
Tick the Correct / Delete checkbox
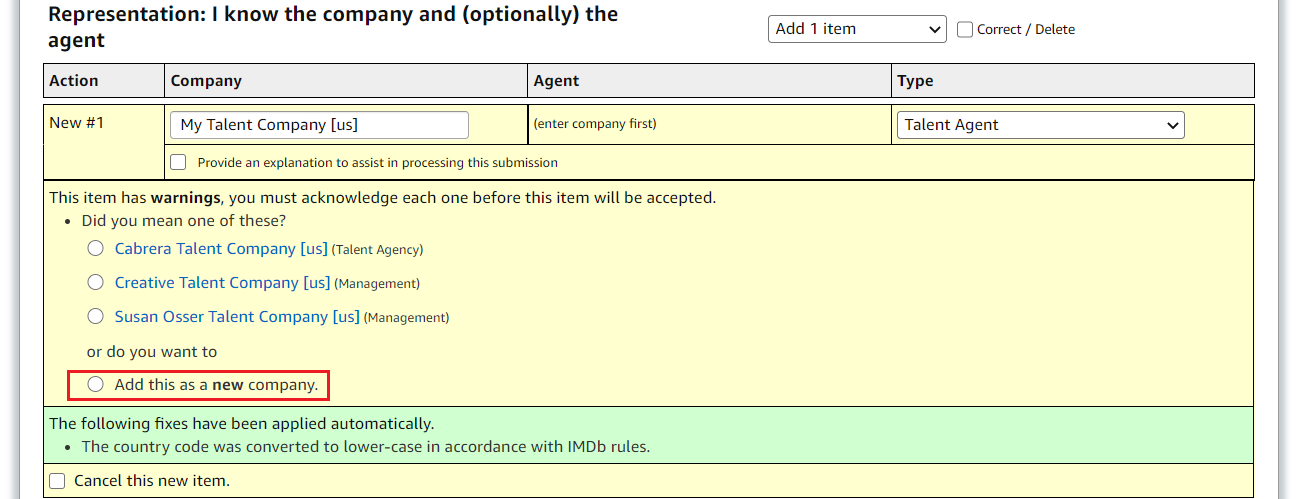pyautogui.click(x=965, y=30)
